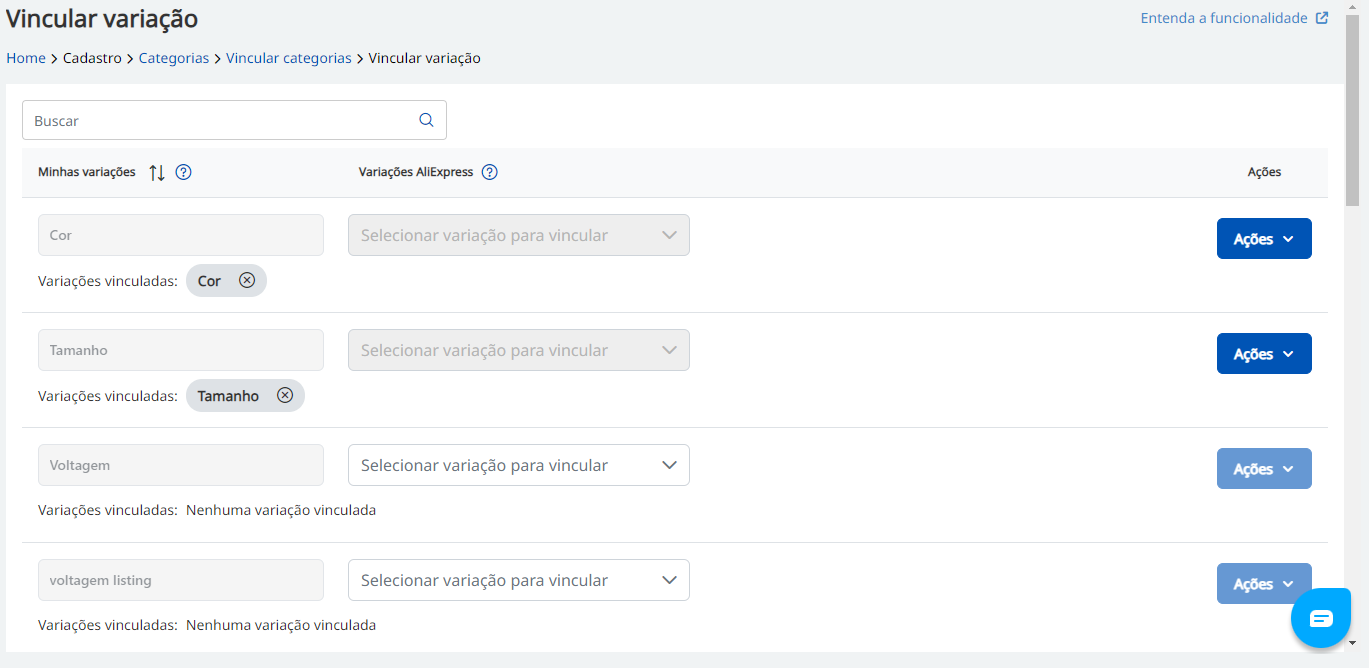Open Ações dropdown for Cor row
Image resolution: width=1369 pixels, height=668 pixels.
coord(1263,239)
